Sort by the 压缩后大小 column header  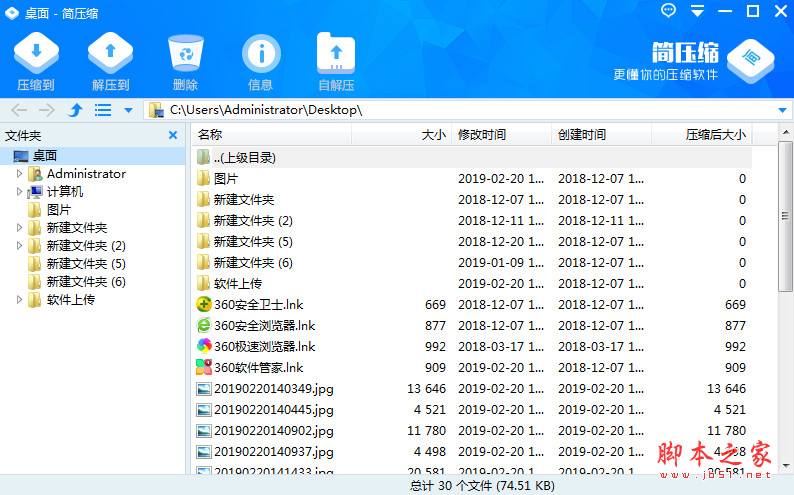(702, 135)
